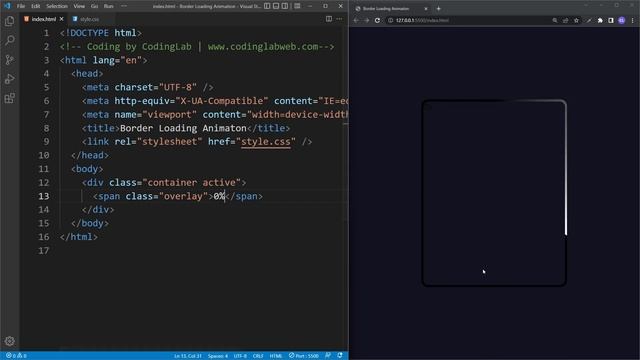The width and height of the screenshot is (640, 360).
Task: Click the share icon in the address bar
Action: point(565,20)
